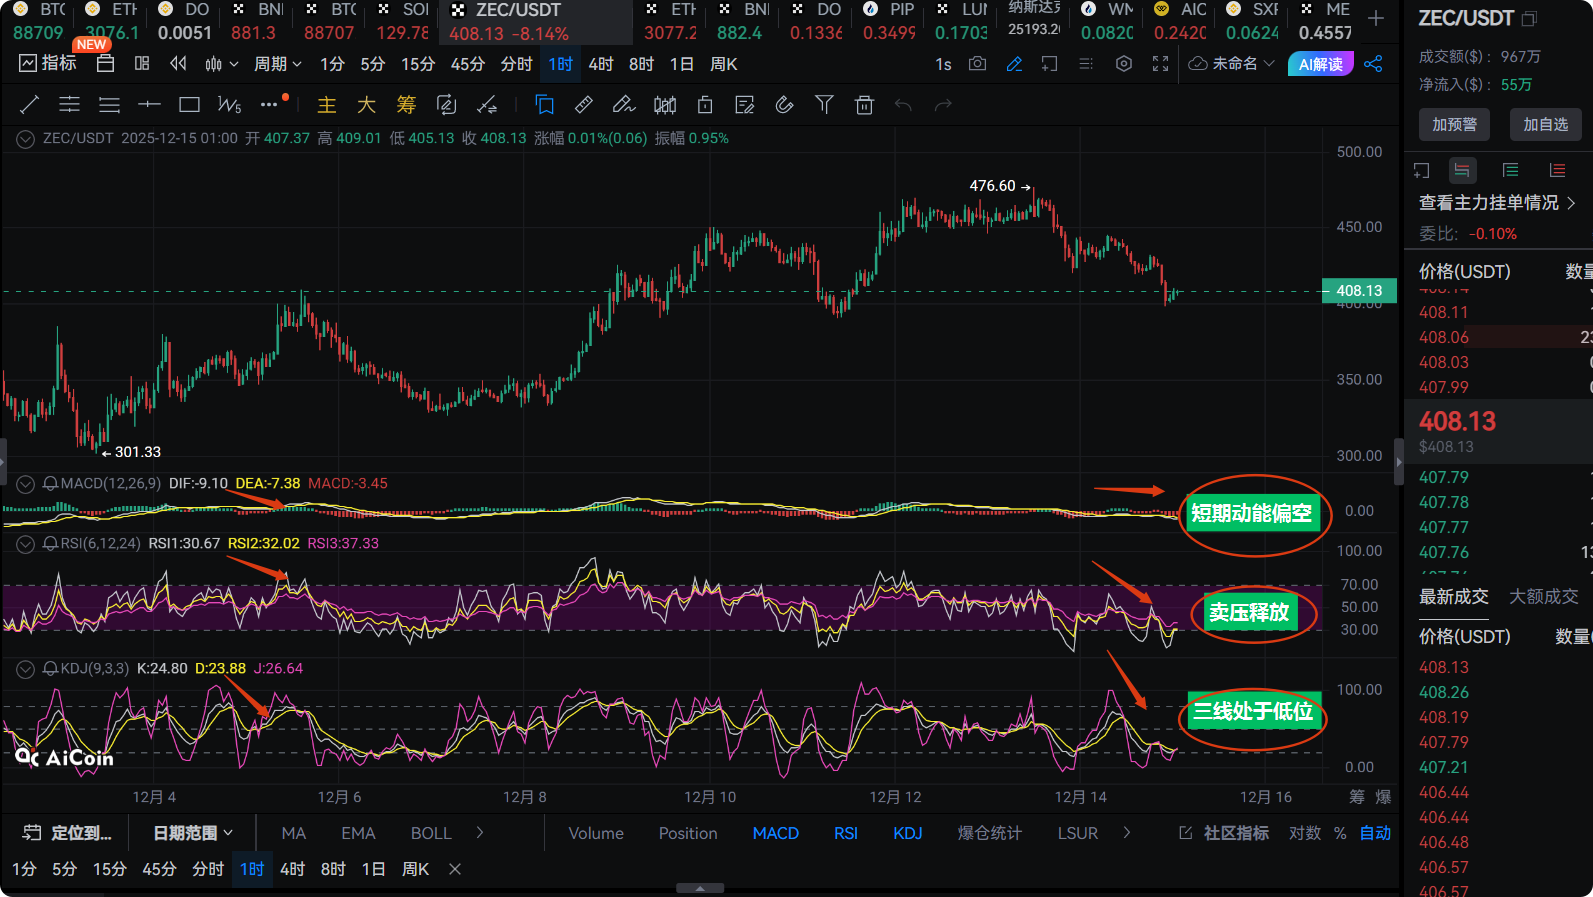Click the AI解读 button
This screenshot has height=897, width=1593.
pyautogui.click(x=1320, y=64)
